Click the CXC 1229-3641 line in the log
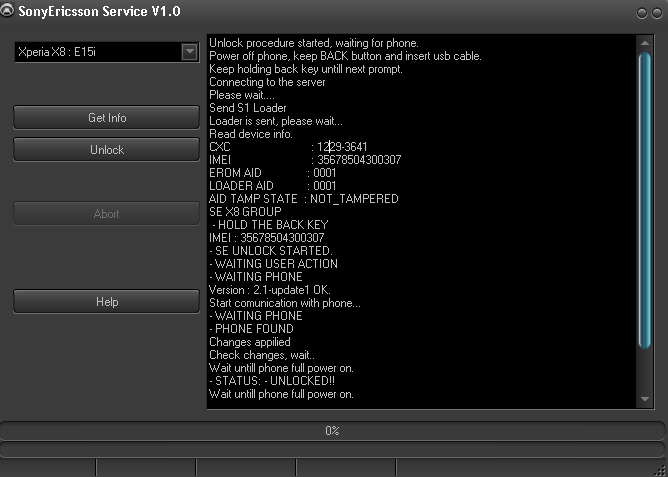 [288, 147]
